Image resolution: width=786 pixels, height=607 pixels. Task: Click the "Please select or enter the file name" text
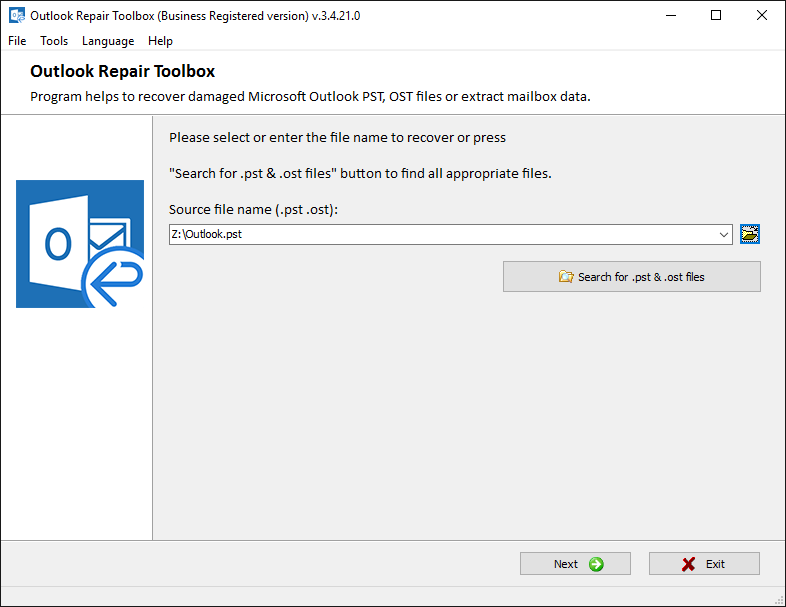pyautogui.click(x=337, y=137)
